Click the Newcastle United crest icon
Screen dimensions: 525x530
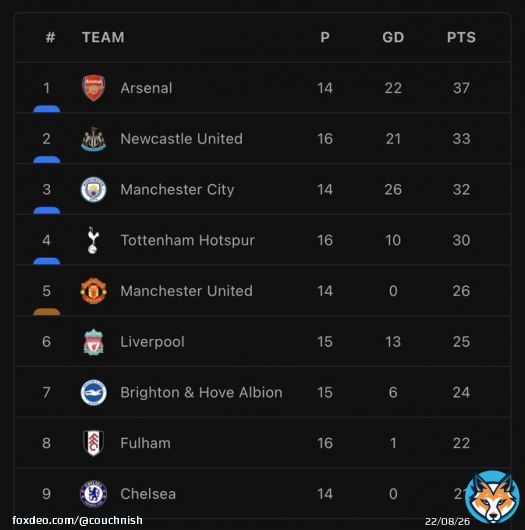[93, 139]
